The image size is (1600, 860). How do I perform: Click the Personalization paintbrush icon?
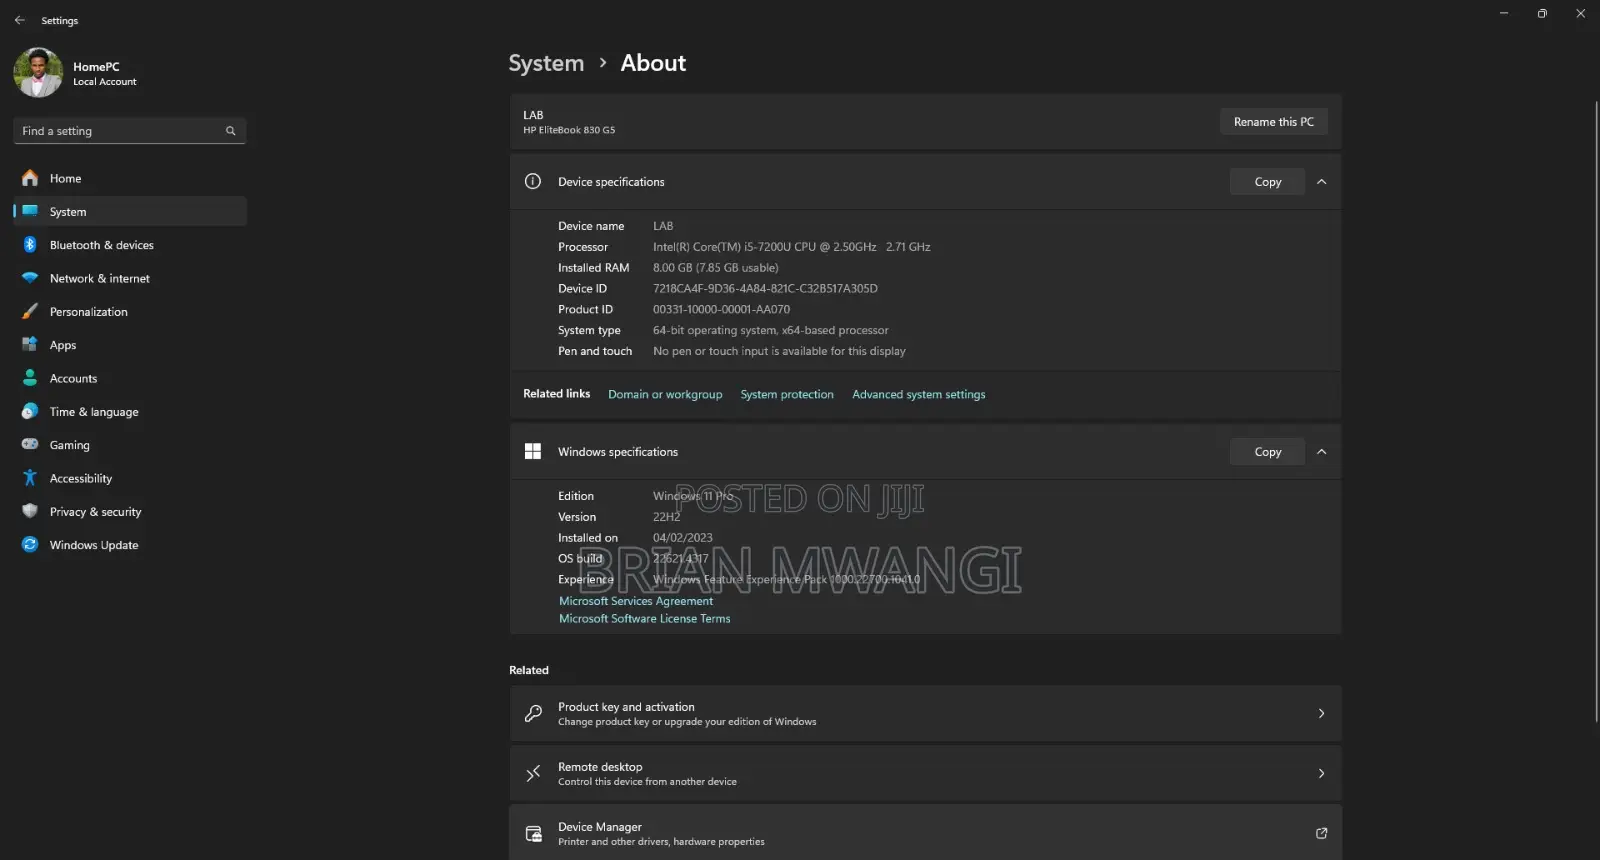(30, 312)
